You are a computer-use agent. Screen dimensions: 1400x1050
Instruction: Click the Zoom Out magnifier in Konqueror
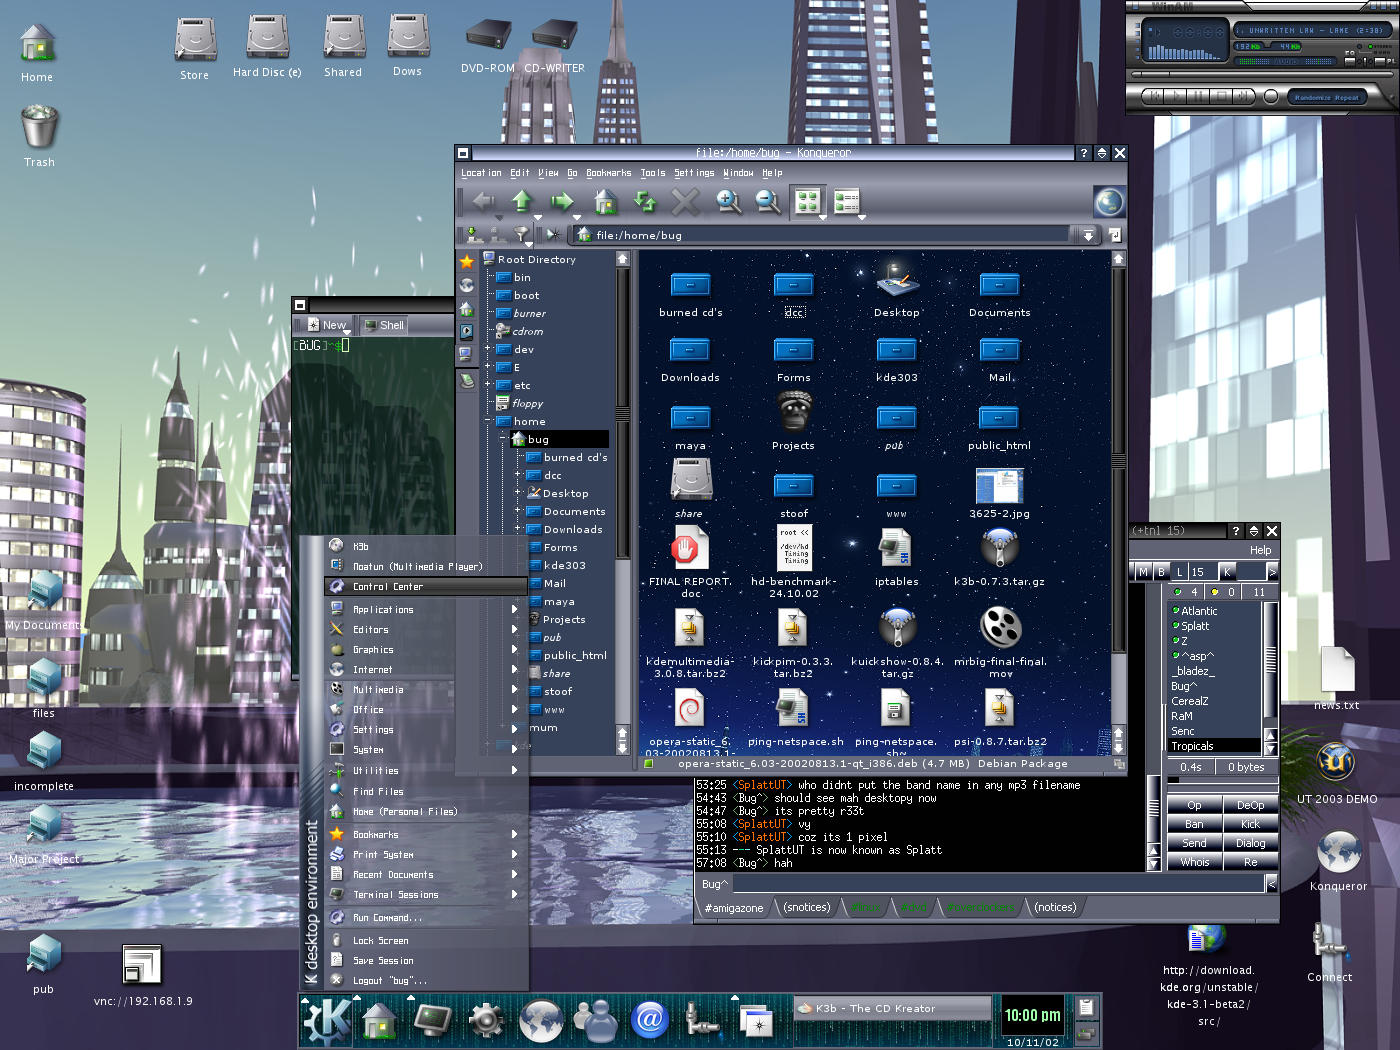tap(768, 201)
